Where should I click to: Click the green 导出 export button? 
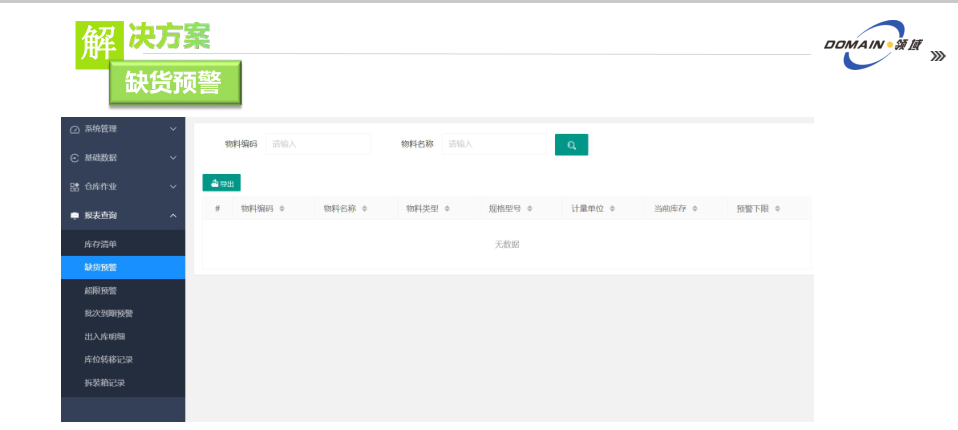coord(222,183)
